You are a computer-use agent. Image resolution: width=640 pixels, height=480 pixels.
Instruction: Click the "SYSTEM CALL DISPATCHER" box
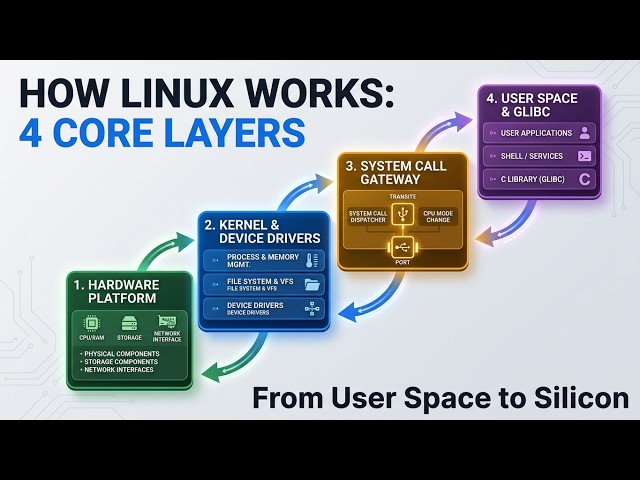click(368, 217)
